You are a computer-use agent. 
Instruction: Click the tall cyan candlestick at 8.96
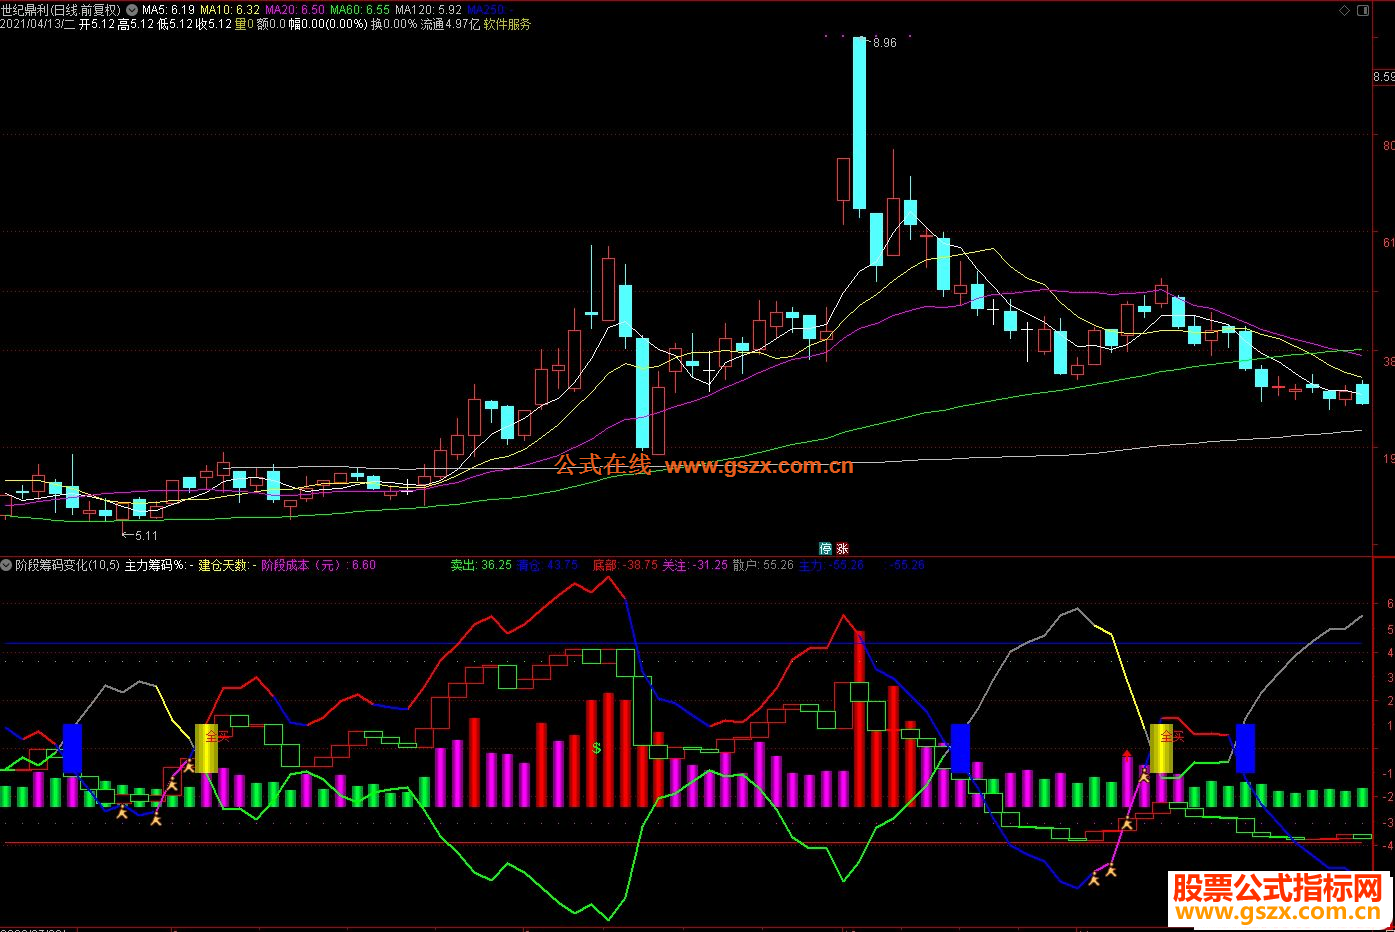(859, 123)
